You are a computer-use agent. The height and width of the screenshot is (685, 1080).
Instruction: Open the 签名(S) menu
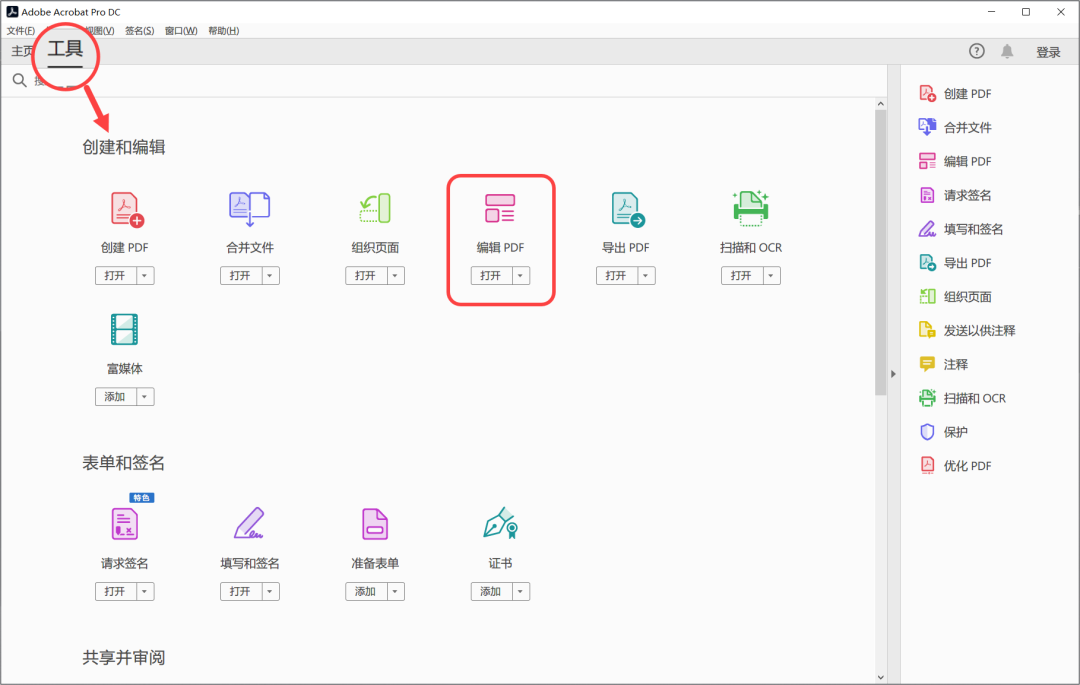pyautogui.click(x=140, y=31)
